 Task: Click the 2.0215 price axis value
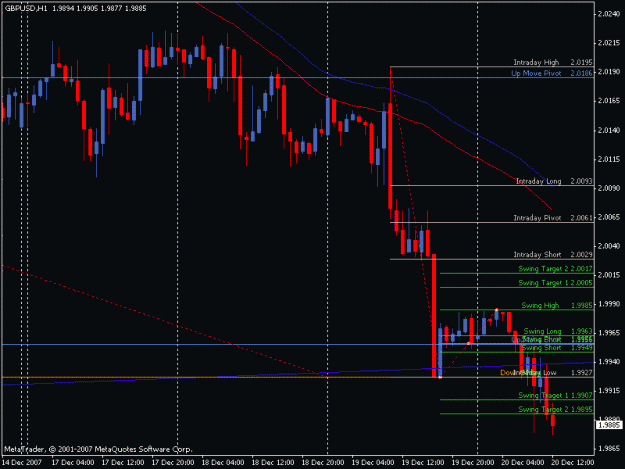609,43
